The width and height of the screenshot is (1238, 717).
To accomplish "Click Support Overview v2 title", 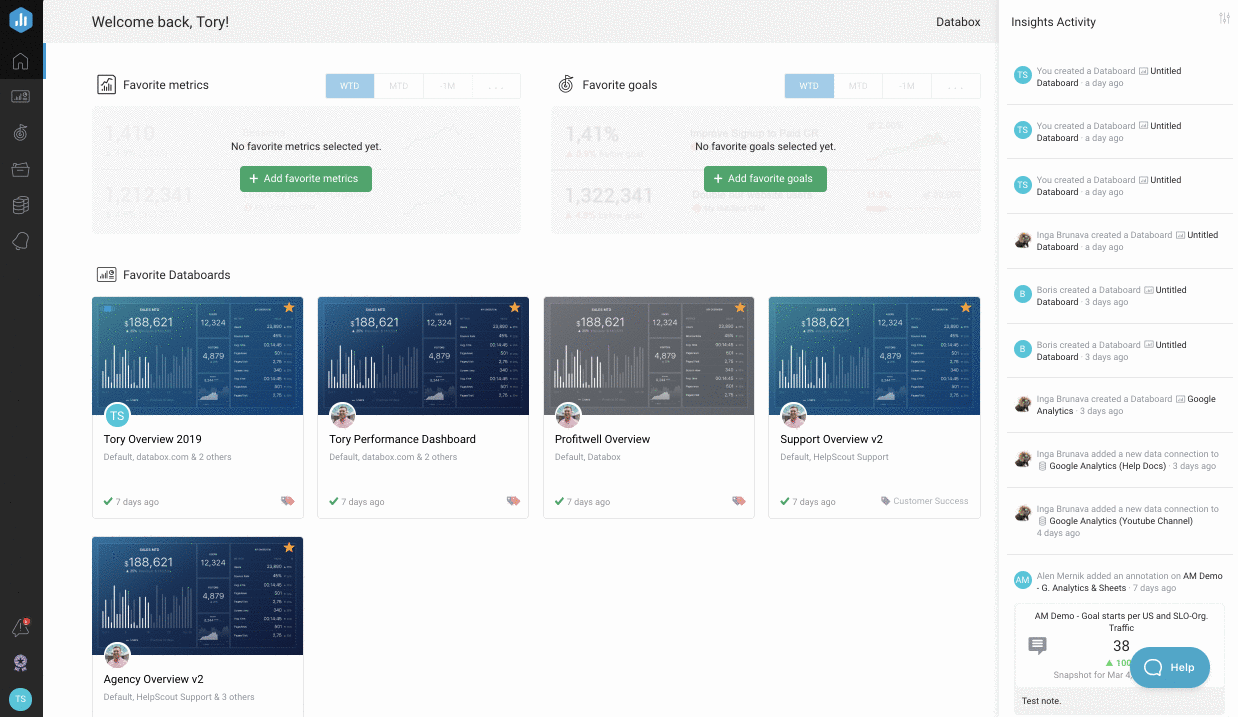I will click(x=832, y=439).
